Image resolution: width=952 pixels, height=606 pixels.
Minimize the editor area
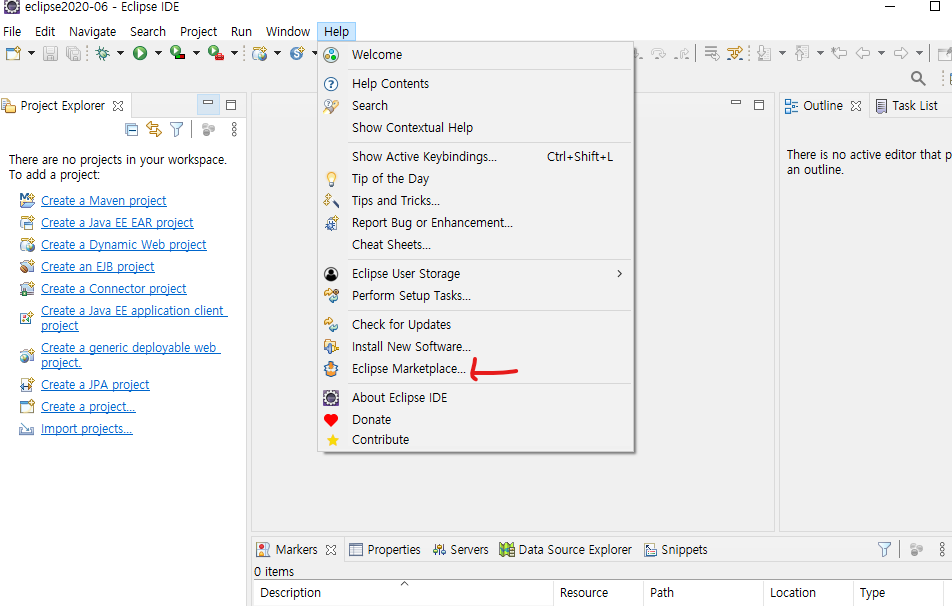tap(736, 103)
